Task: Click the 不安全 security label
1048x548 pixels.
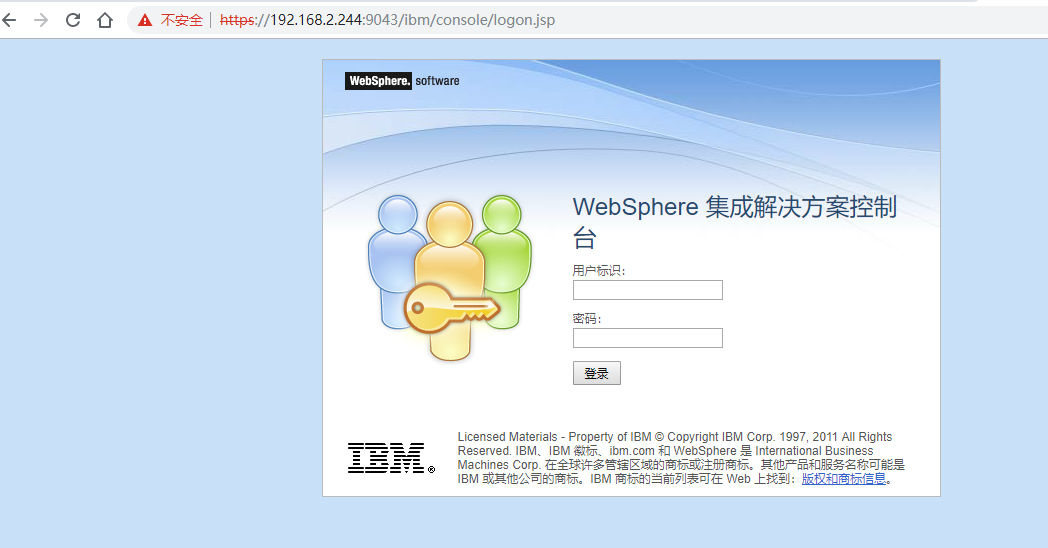Action: point(181,20)
